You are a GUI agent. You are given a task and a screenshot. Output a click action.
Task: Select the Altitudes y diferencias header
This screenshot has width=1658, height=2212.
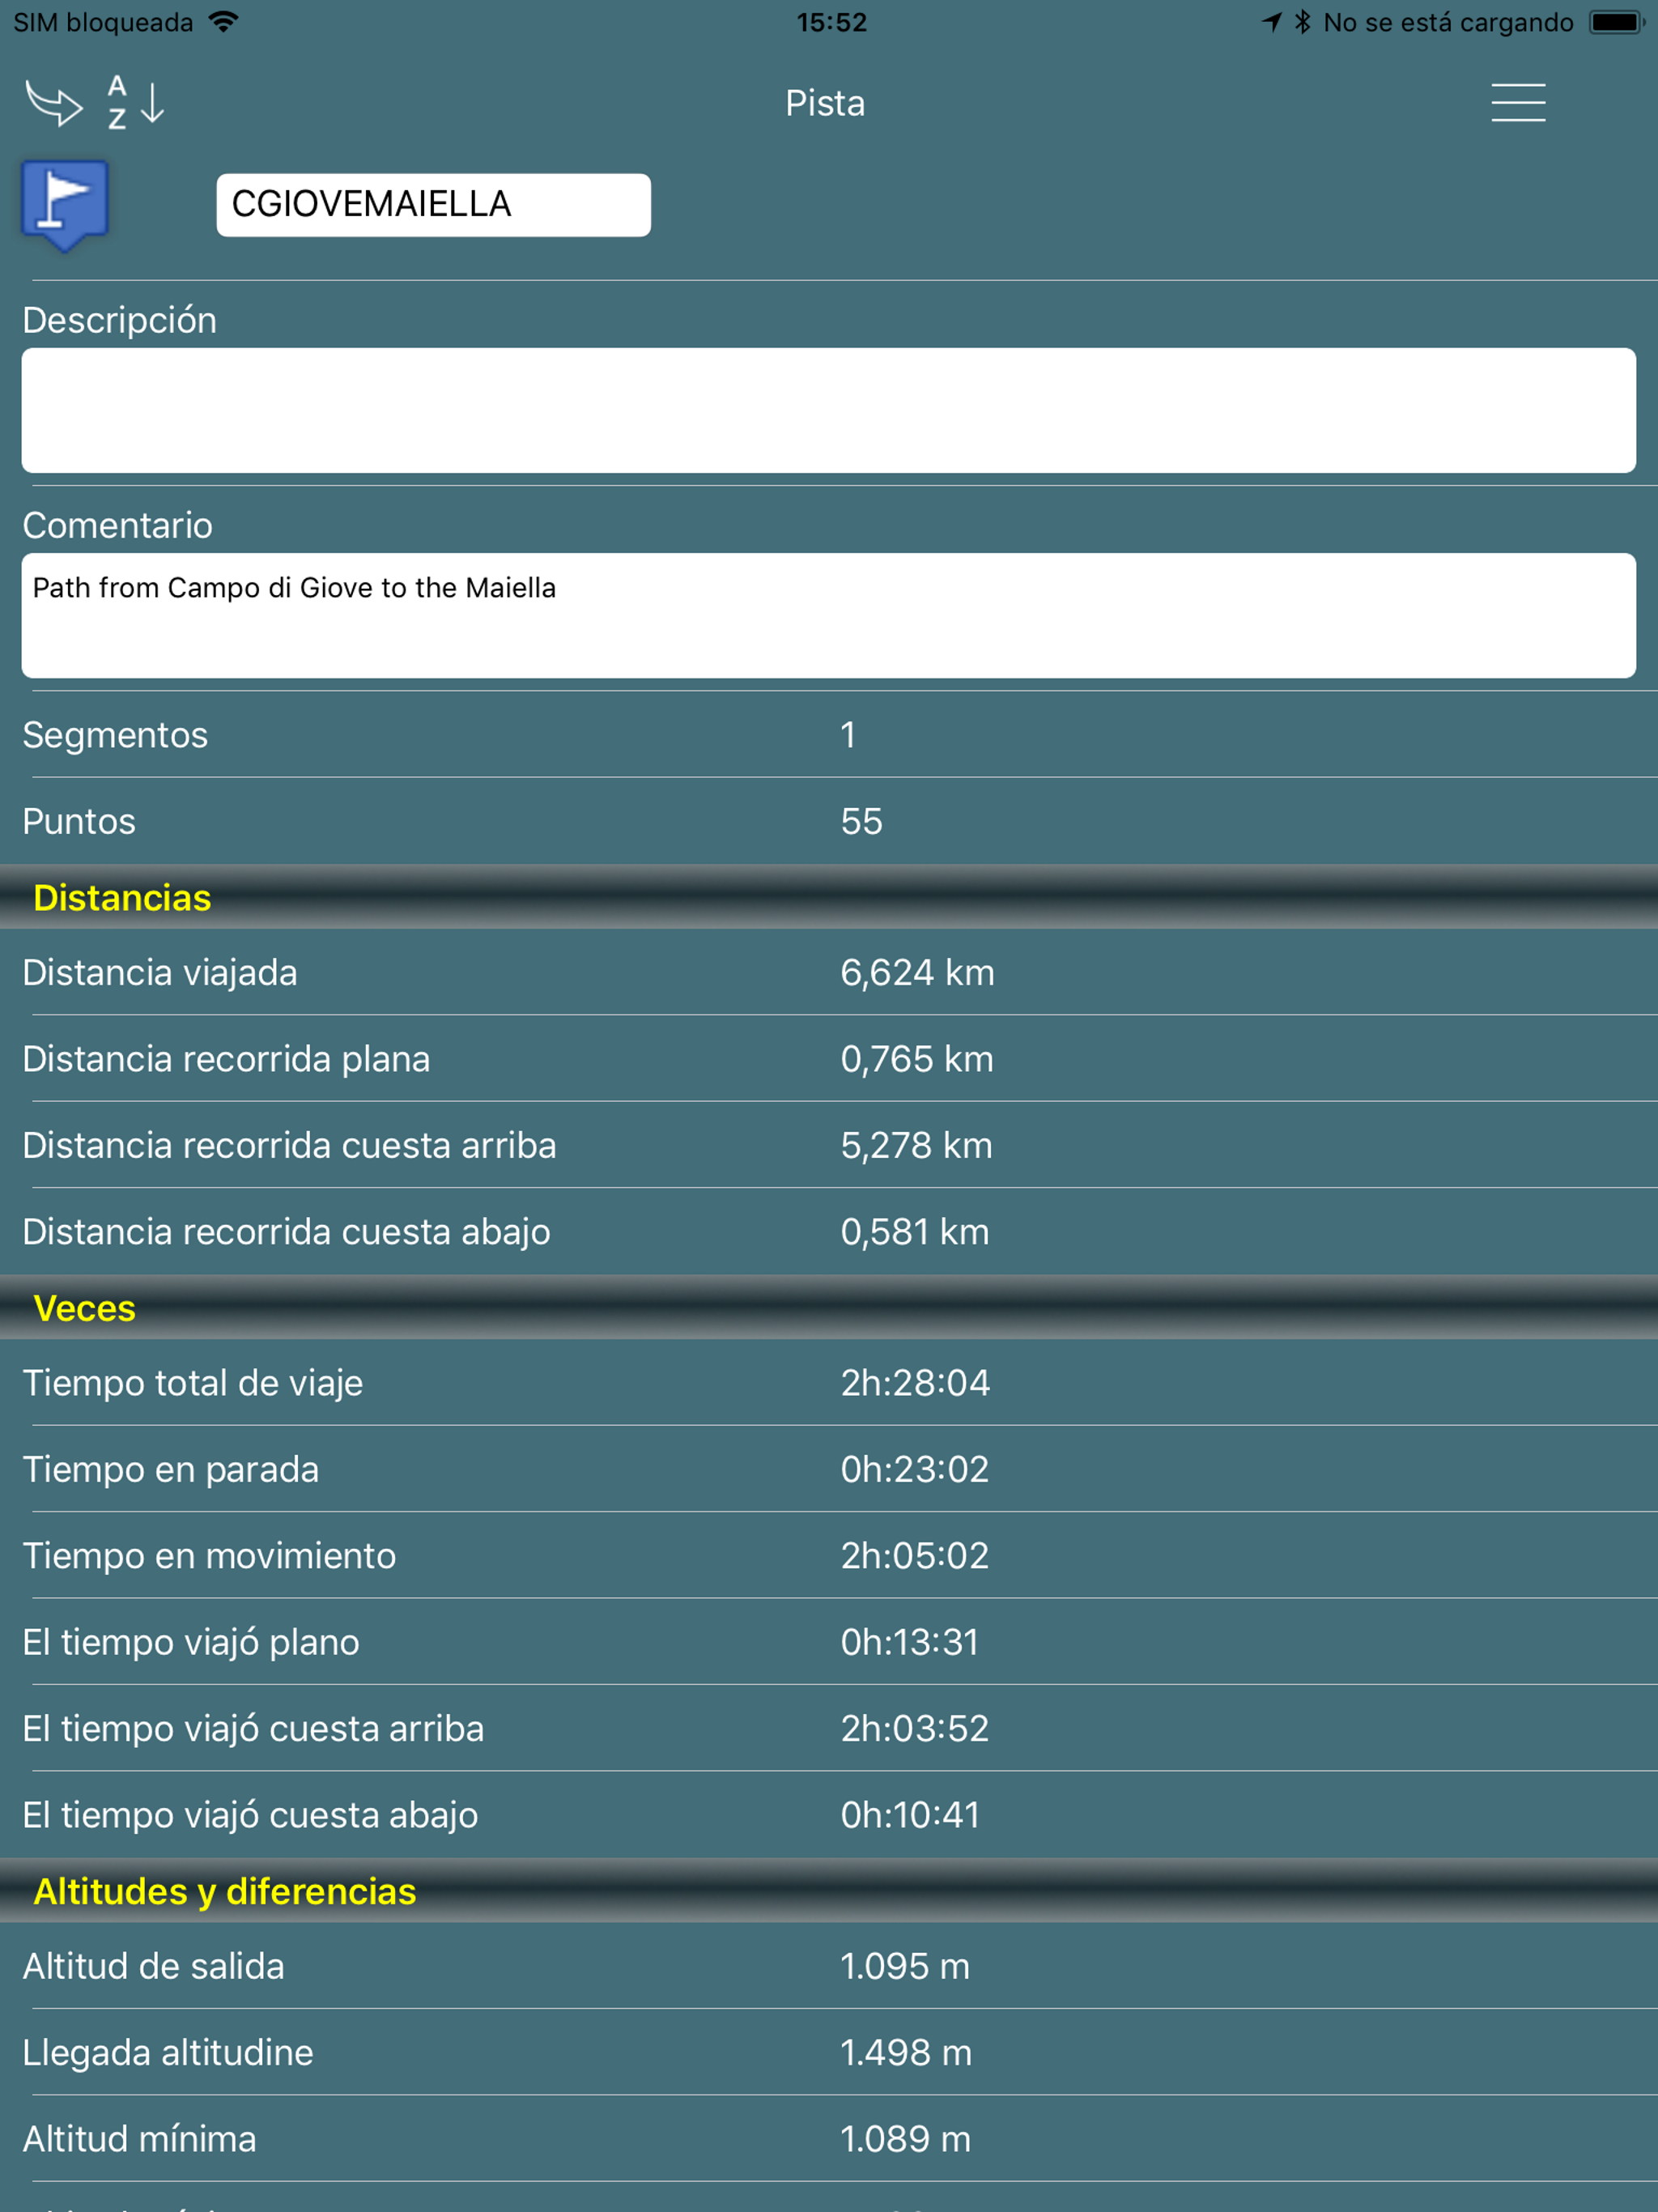point(225,1891)
